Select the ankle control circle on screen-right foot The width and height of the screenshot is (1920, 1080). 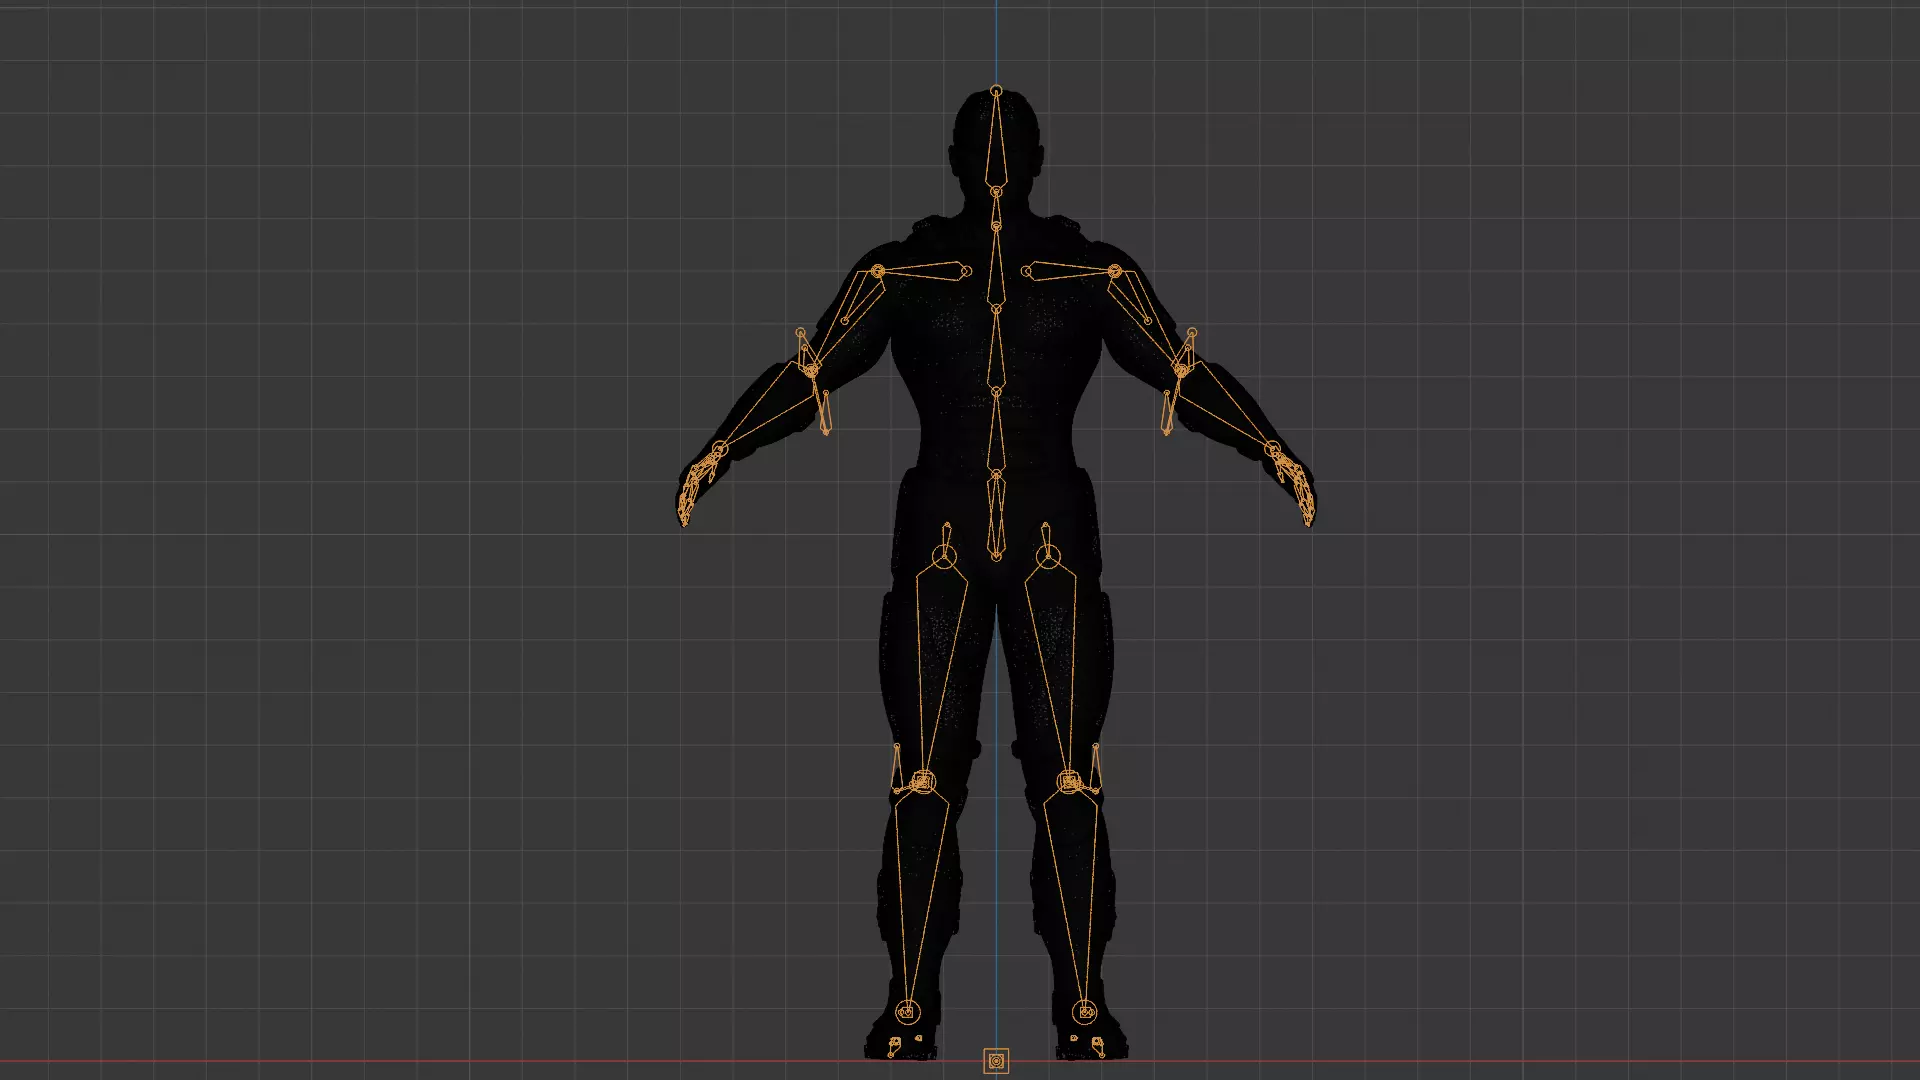[x=1085, y=1012]
